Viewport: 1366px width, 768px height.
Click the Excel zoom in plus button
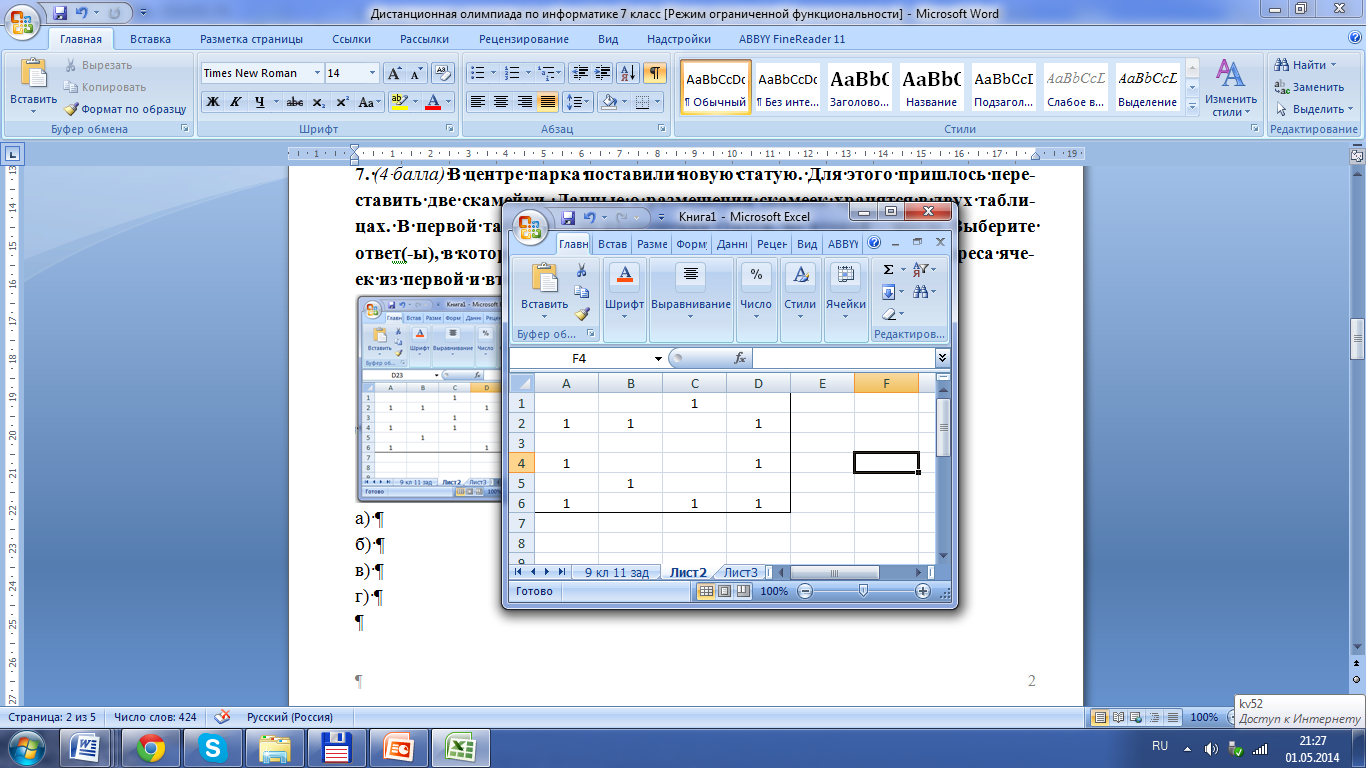(923, 592)
